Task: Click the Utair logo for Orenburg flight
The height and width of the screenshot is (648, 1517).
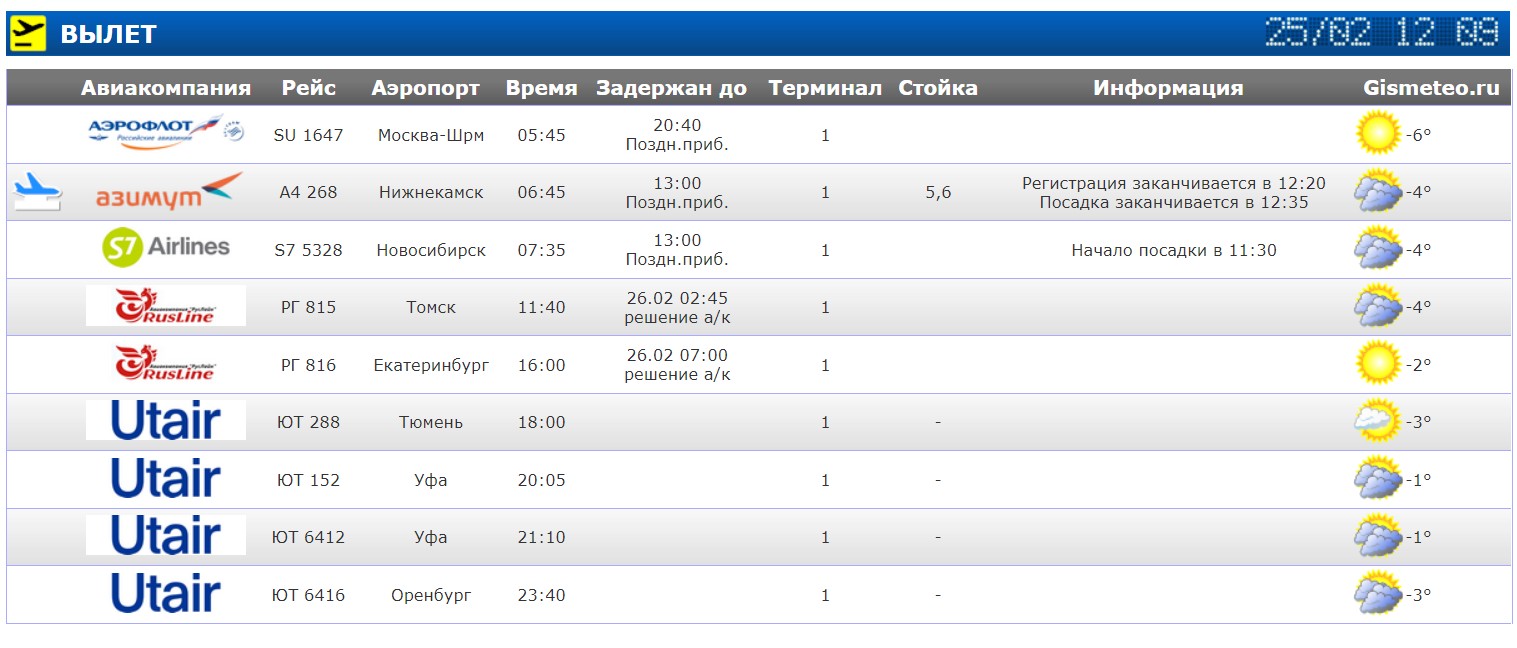Action: (x=166, y=593)
